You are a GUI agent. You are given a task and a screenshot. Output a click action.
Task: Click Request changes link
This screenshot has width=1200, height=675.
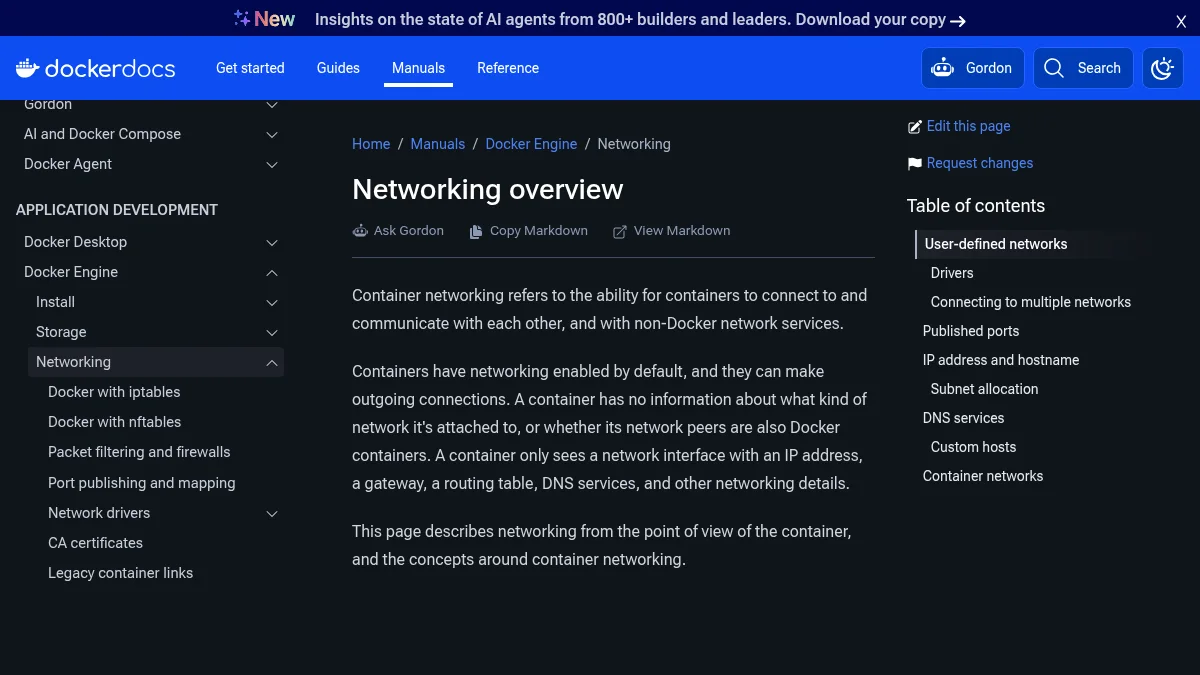[980, 163]
